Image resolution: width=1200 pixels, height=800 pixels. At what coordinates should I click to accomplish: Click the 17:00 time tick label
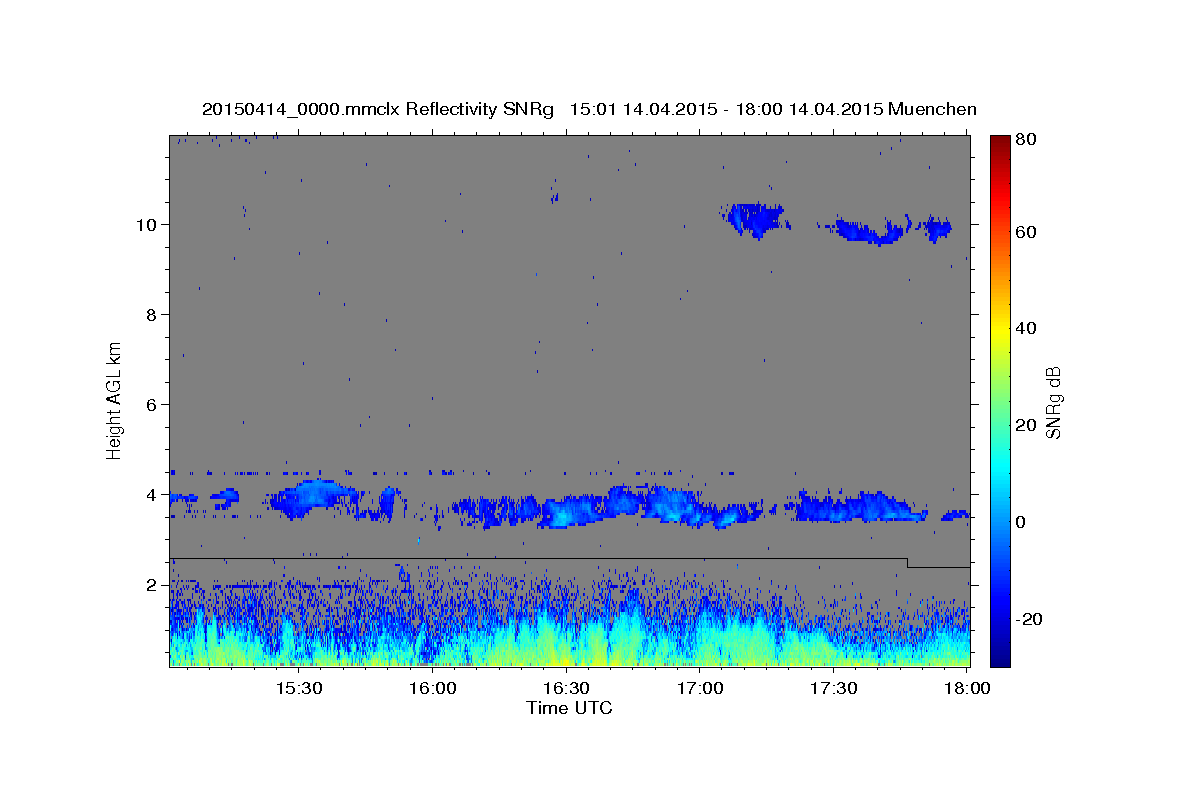[x=700, y=688]
